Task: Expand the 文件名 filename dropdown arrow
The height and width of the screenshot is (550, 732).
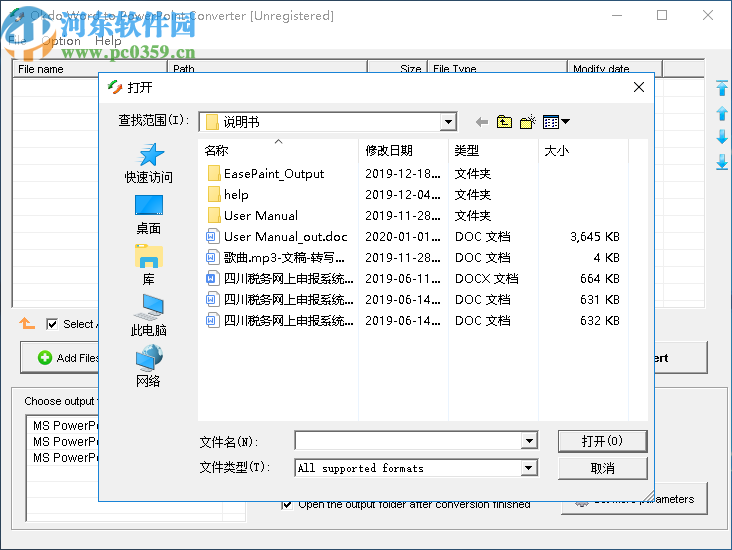Action: tap(529, 440)
